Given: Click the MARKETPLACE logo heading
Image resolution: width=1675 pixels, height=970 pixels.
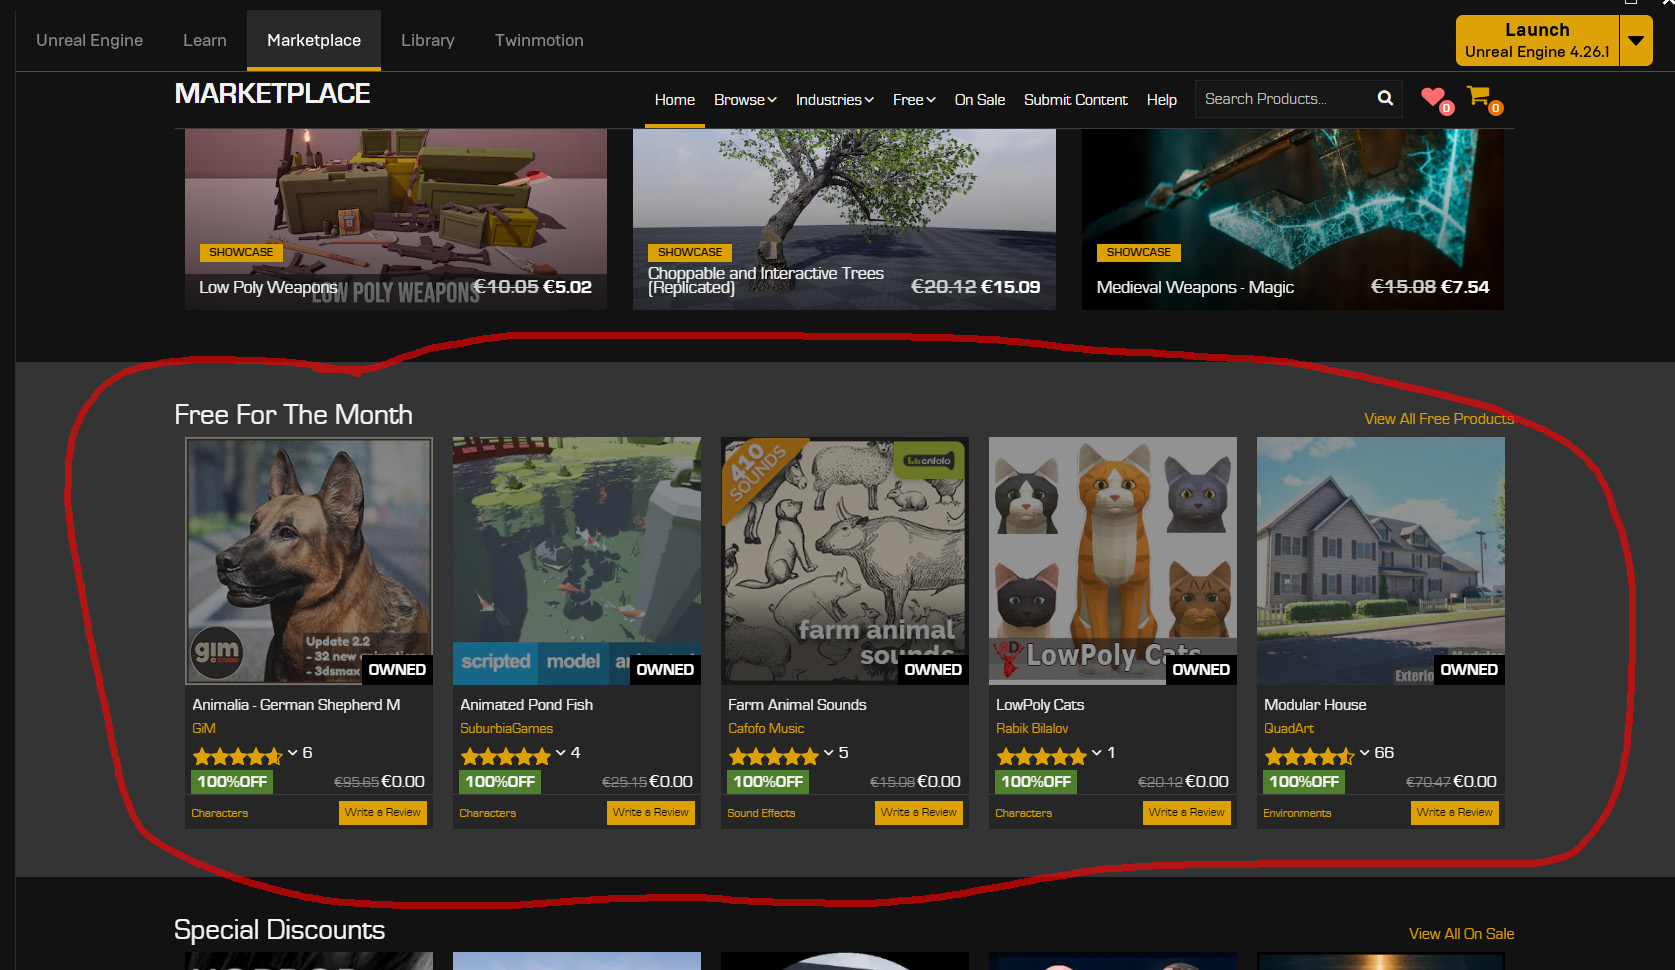Looking at the screenshot, I should click(x=272, y=94).
